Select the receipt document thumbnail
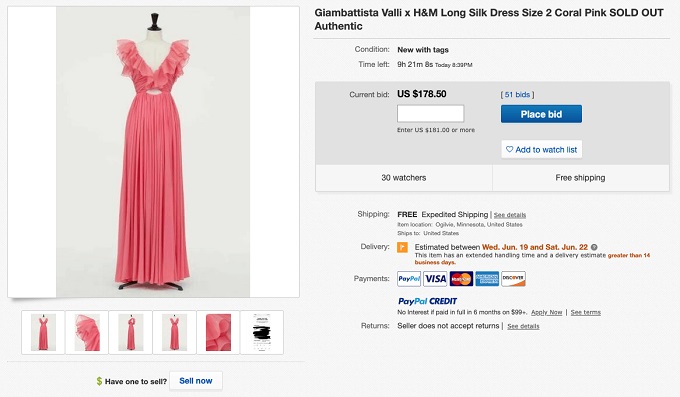The height and width of the screenshot is (397, 680). [262, 332]
